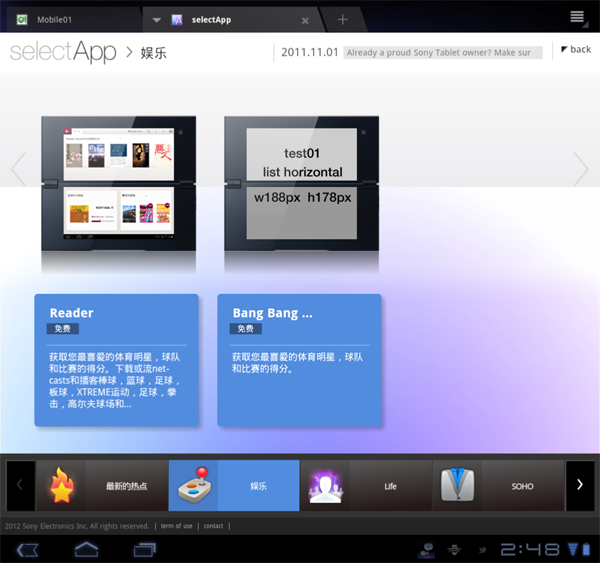Click the chat notification icon in system bar
The image size is (600, 563).
pos(427,550)
